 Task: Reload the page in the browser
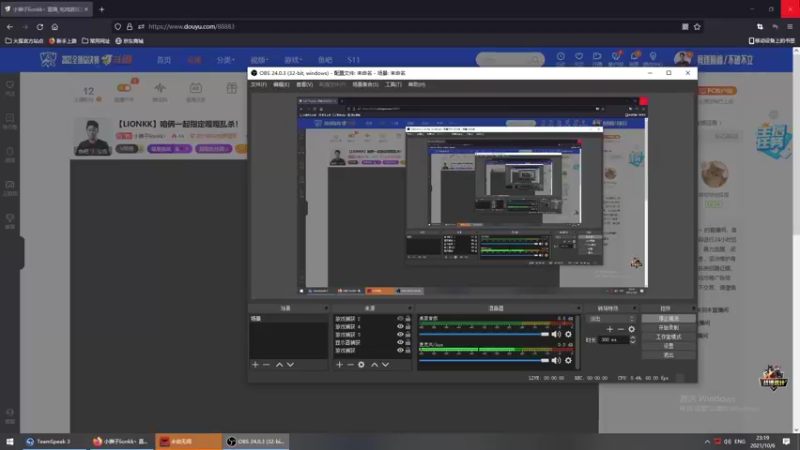[x=40, y=27]
